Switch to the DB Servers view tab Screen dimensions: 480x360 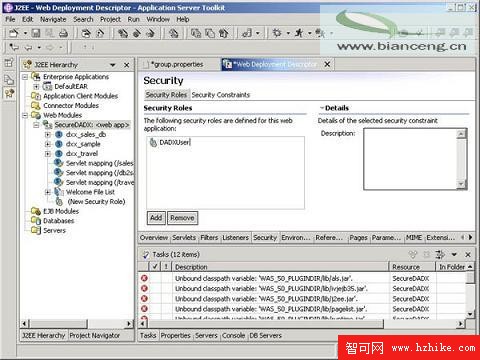pos(266,335)
